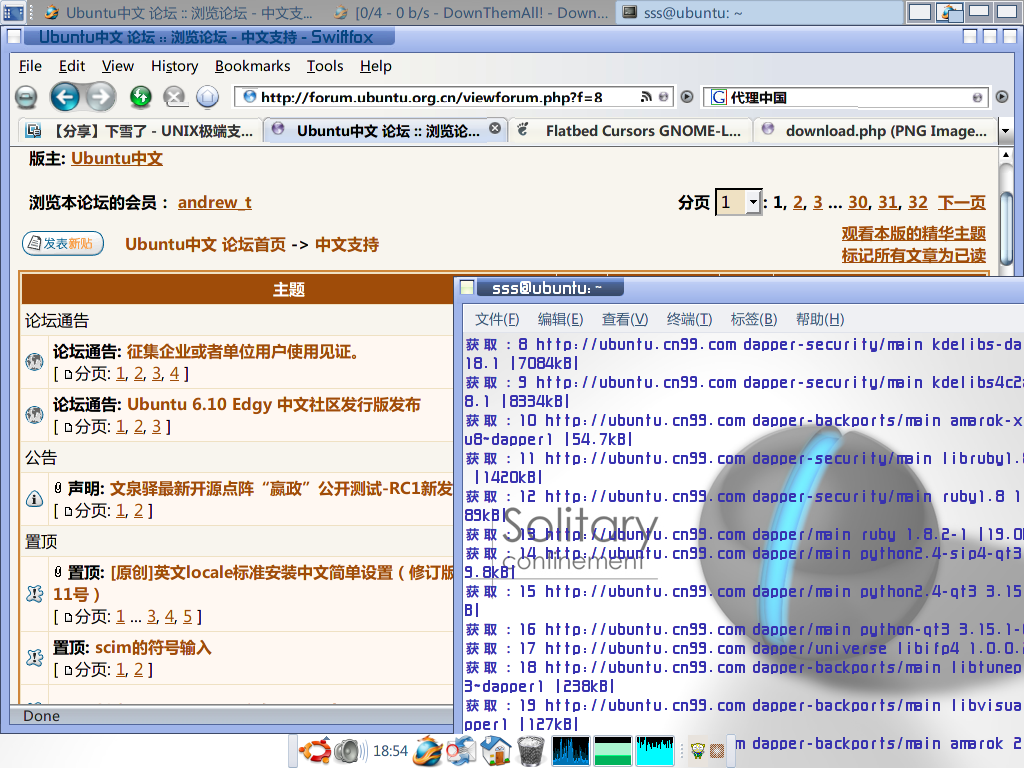Focus the 代理中国 search field
Viewport: 1024px width, 768px height.
click(848, 97)
